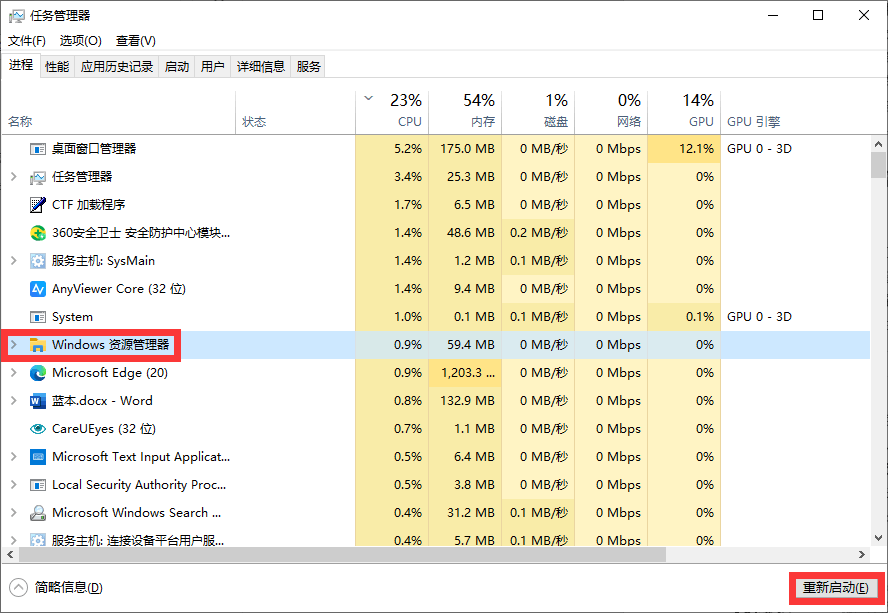This screenshot has width=888, height=613.
Task: Click the CareUEyes process icon
Action: point(37,428)
